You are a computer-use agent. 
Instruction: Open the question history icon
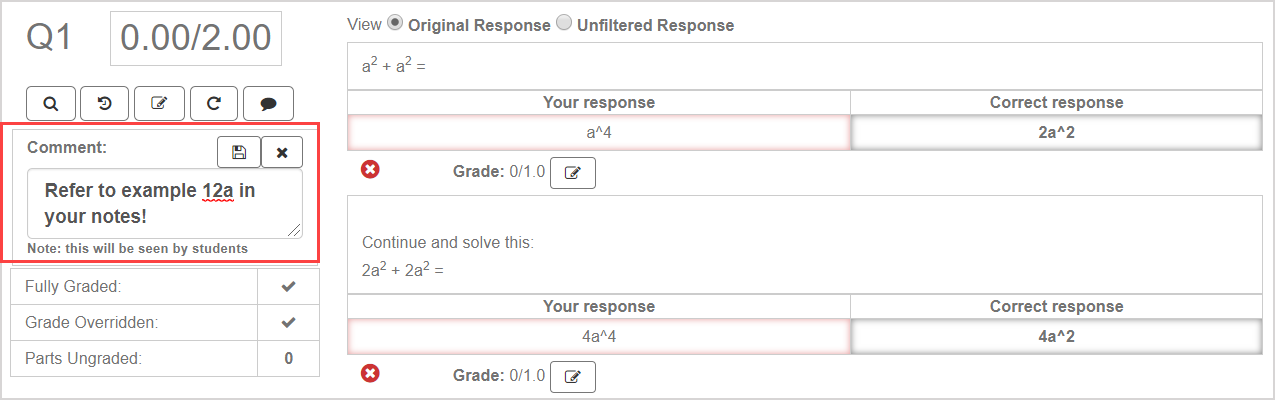pos(104,102)
